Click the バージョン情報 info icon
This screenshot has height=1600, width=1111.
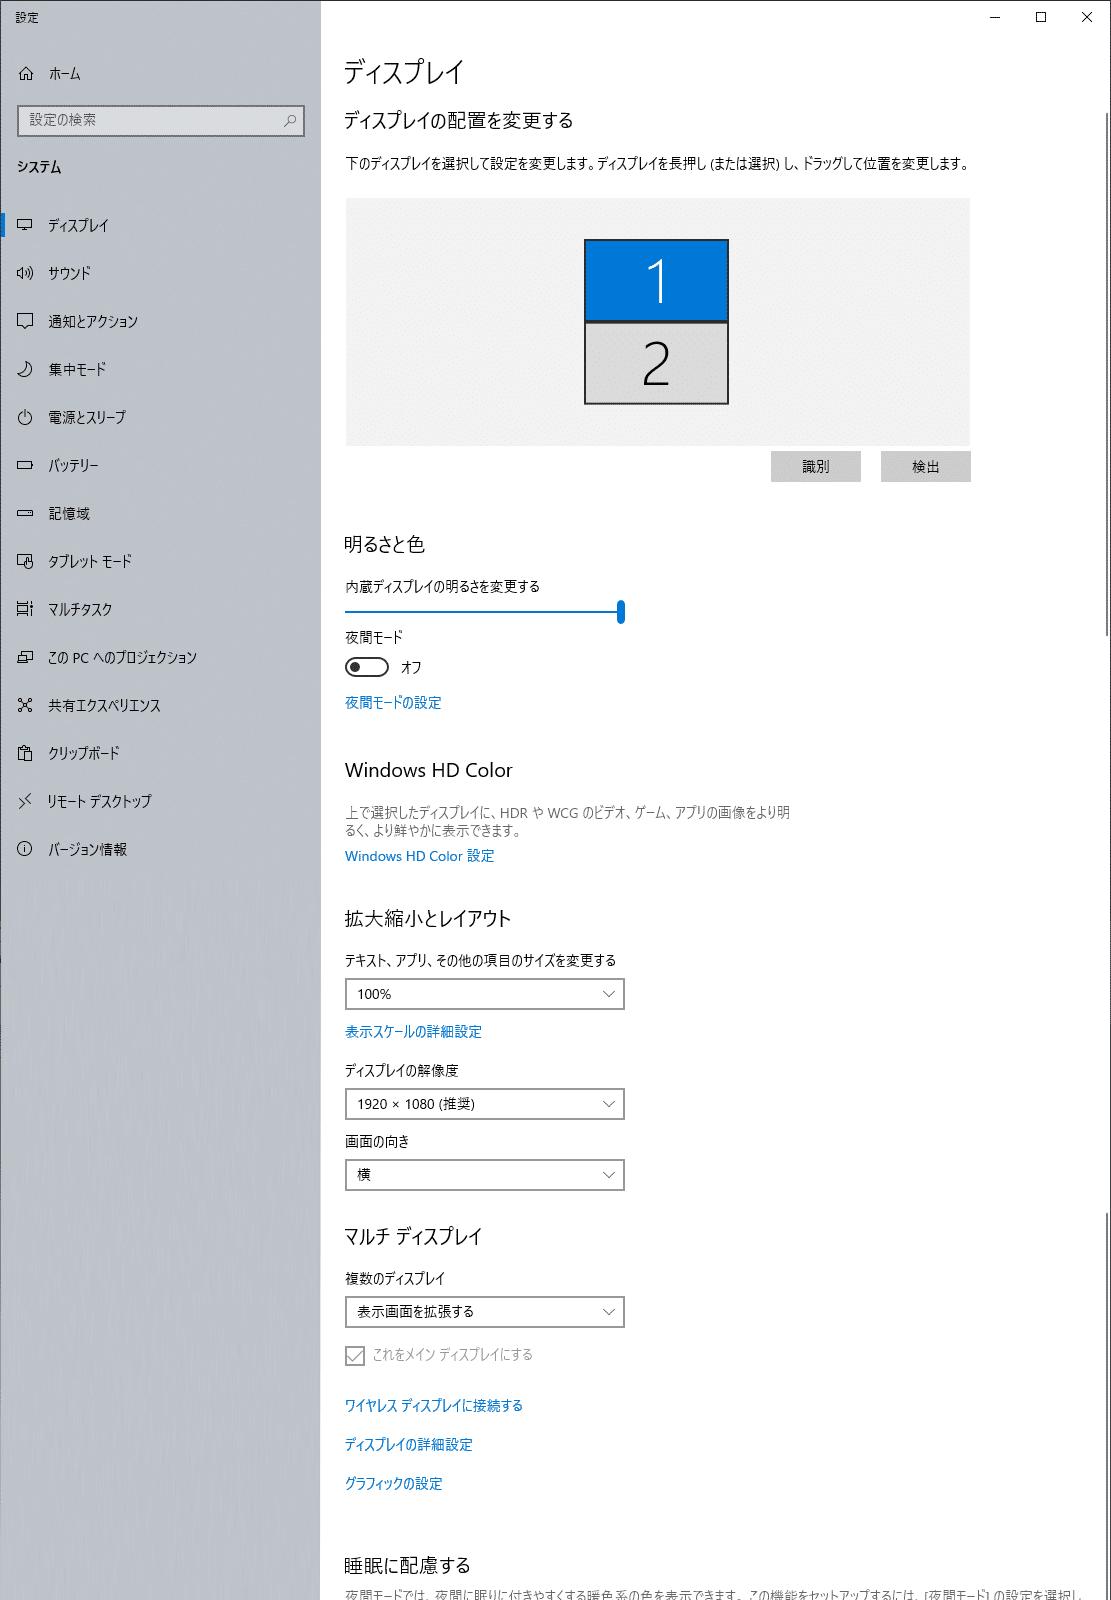pyautogui.click(x=25, y=849)
